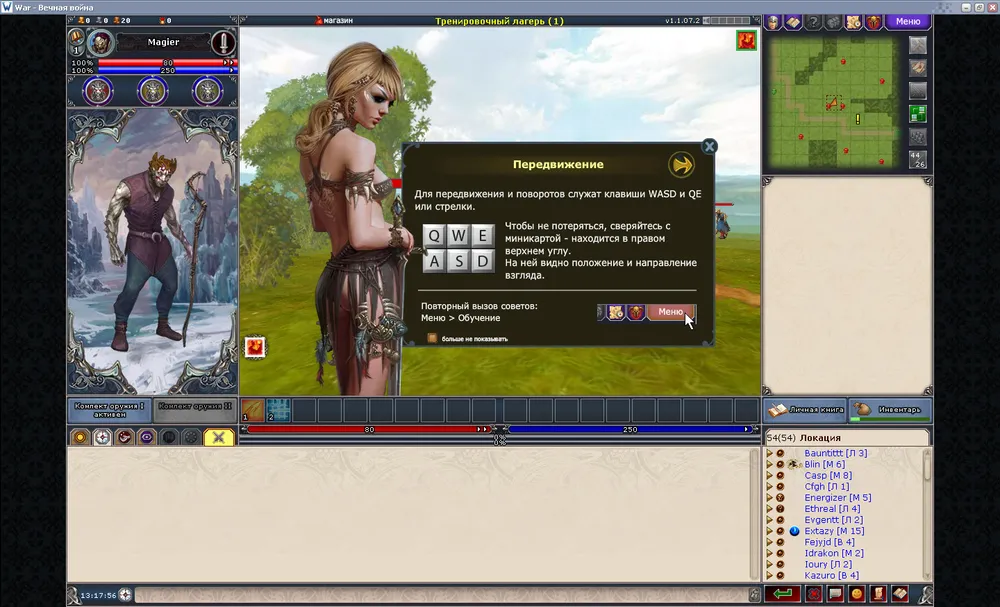Expand the arrow next to Bauntittt
Viewport: 1000px width, 607px height.
tap(769, 453)
